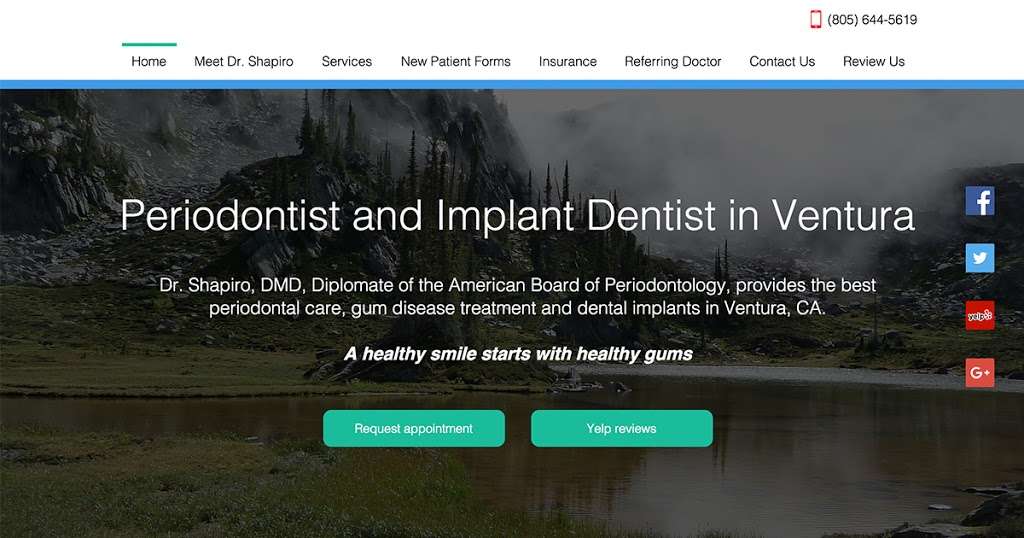Click the Dr. Shapiro description paragraph
The width and height of the screenshot is (1024, 538).
point(517,296)
